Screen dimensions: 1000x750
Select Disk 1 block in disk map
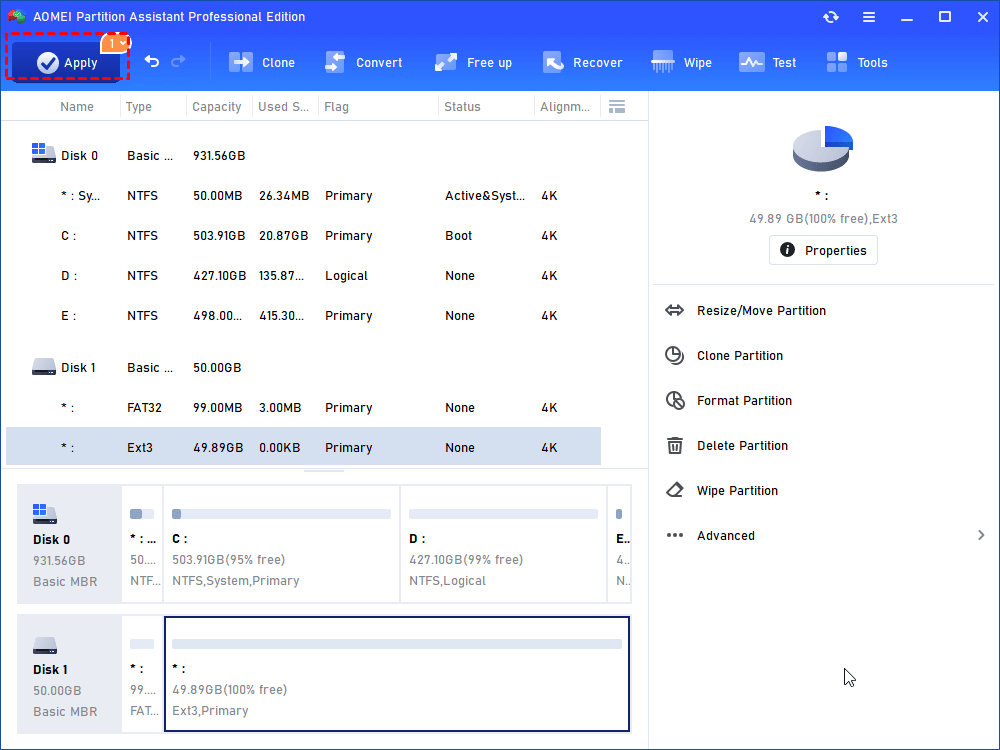pyautogui.click(x=69, y=673)
